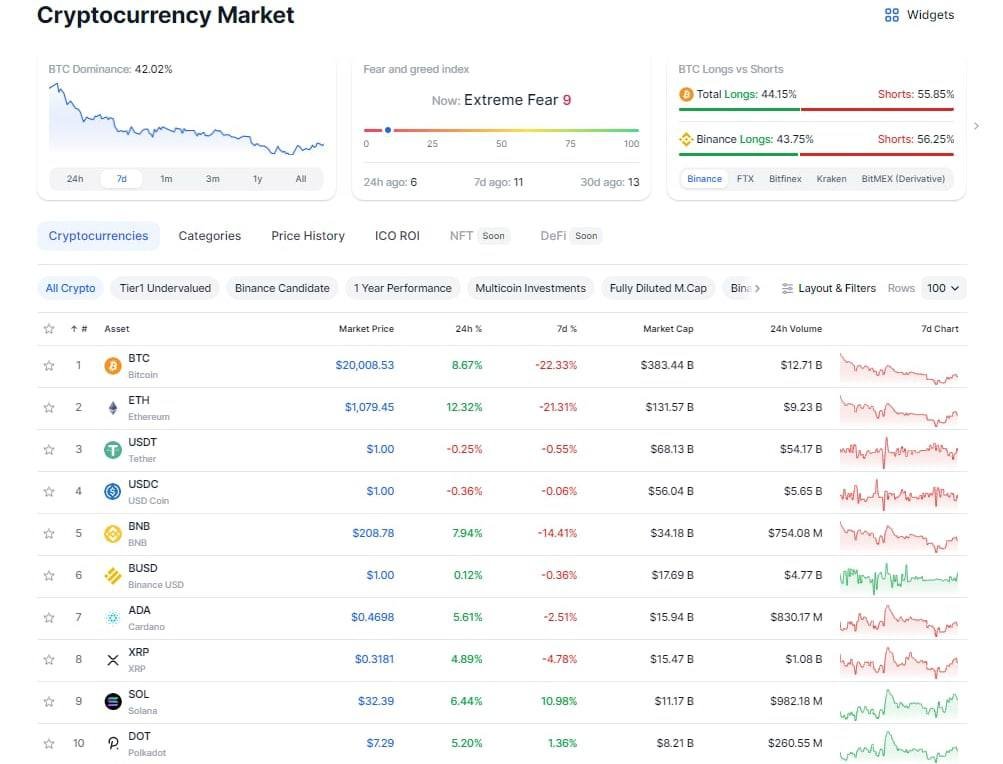Image resolution: width=1003 pixels, height=764 pixels.
Task: Apply the Multicoin Investments filter
Action: [x=530, y=289]
